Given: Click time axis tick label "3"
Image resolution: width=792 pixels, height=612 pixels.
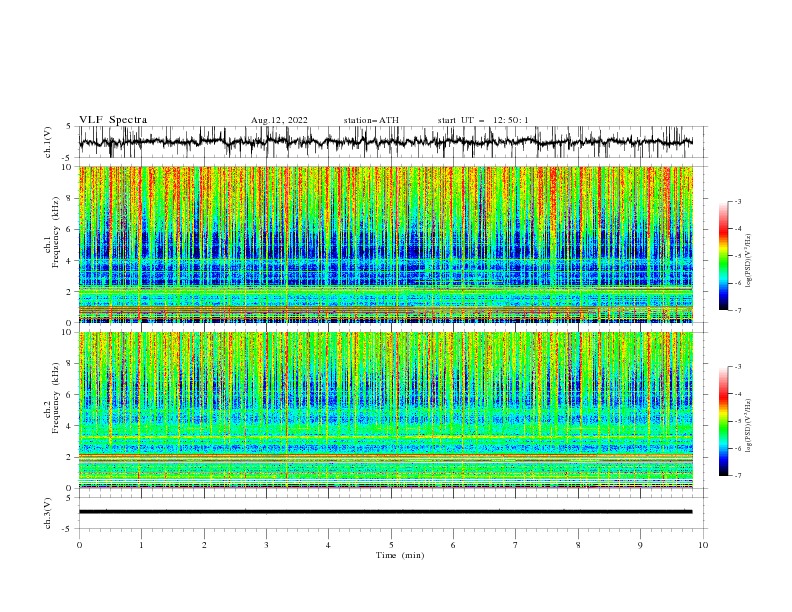Looking at the screenshot, I should [x=266, y=545].
